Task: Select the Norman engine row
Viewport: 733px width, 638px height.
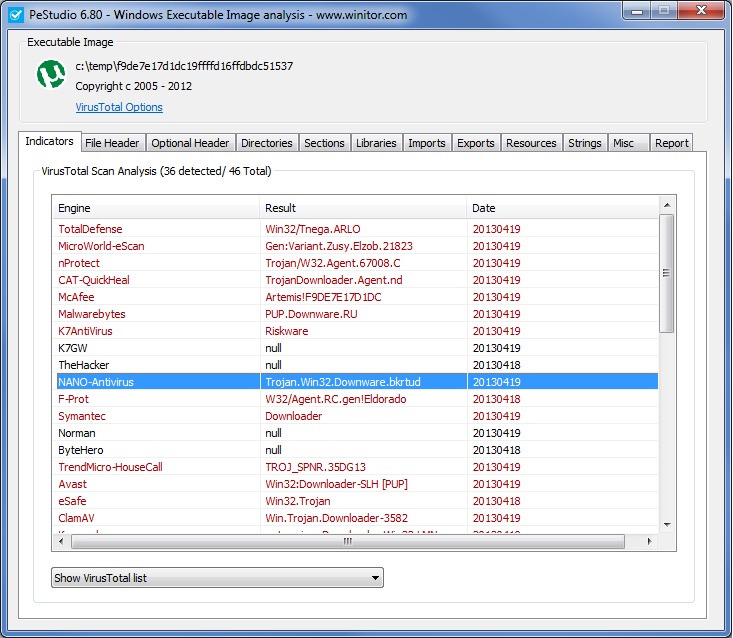Action: coord(355,433)
